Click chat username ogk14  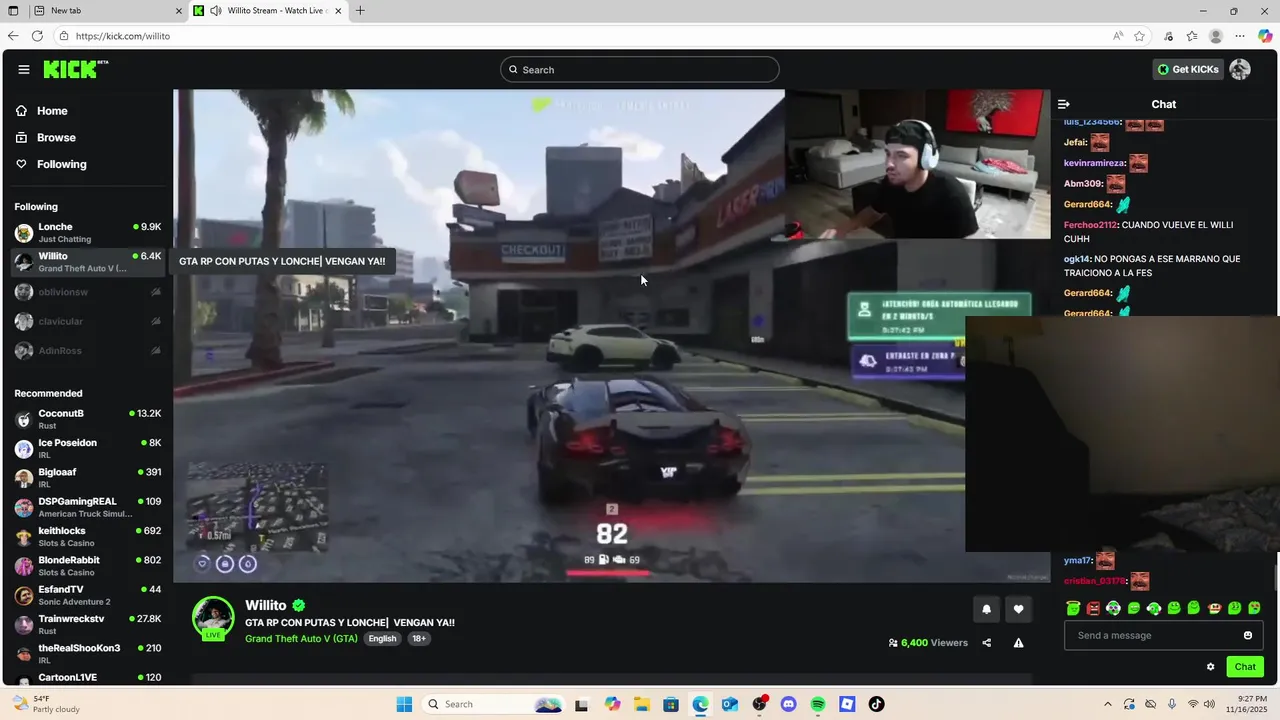point(1076,259)
